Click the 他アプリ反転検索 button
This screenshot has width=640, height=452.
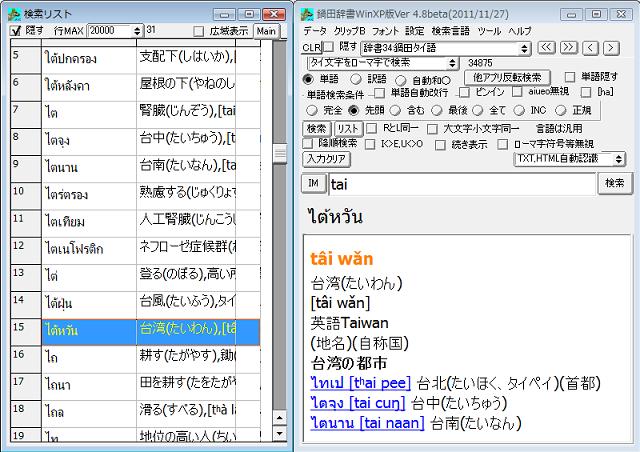tap(505, 77)
